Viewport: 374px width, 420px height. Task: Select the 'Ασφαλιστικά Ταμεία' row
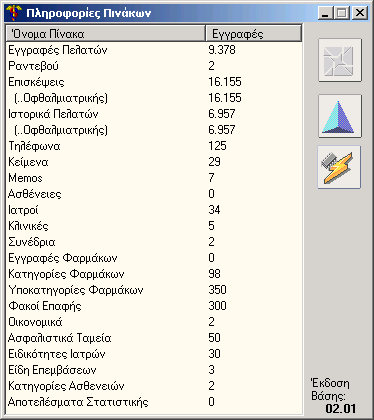pos(154,338)
